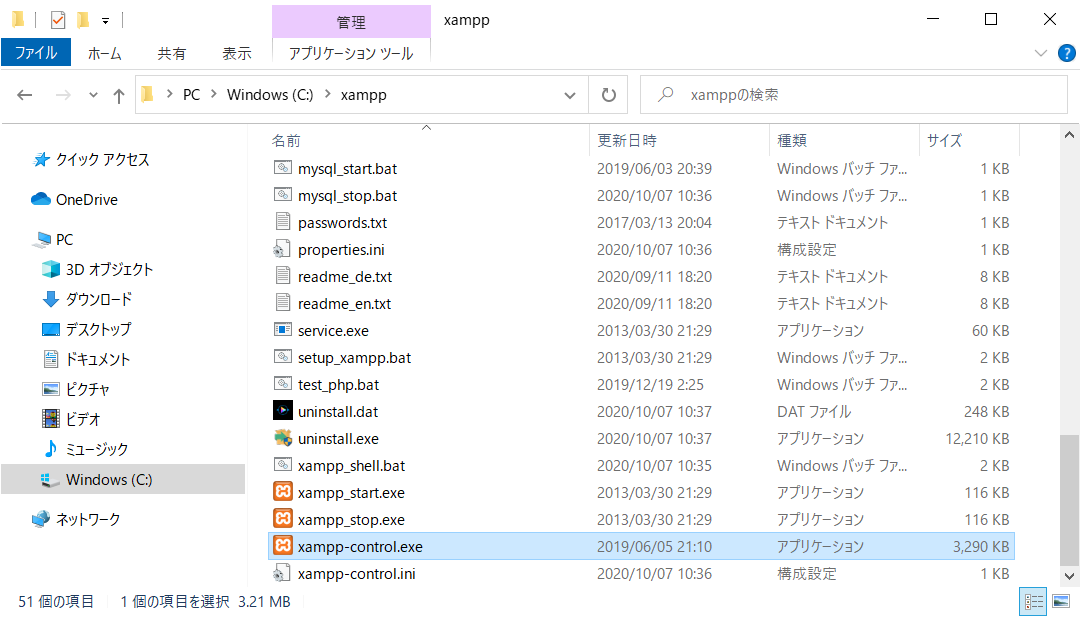Click the passwords.txt document icon
This screenshot has width=1081, height=617.
pos(283,222)
